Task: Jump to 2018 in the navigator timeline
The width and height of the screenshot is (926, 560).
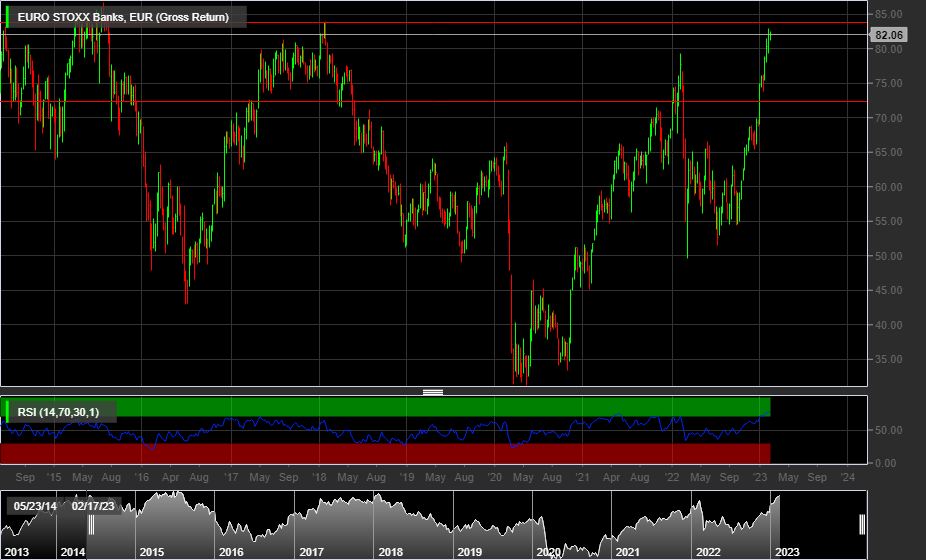Action: (390, 552)
